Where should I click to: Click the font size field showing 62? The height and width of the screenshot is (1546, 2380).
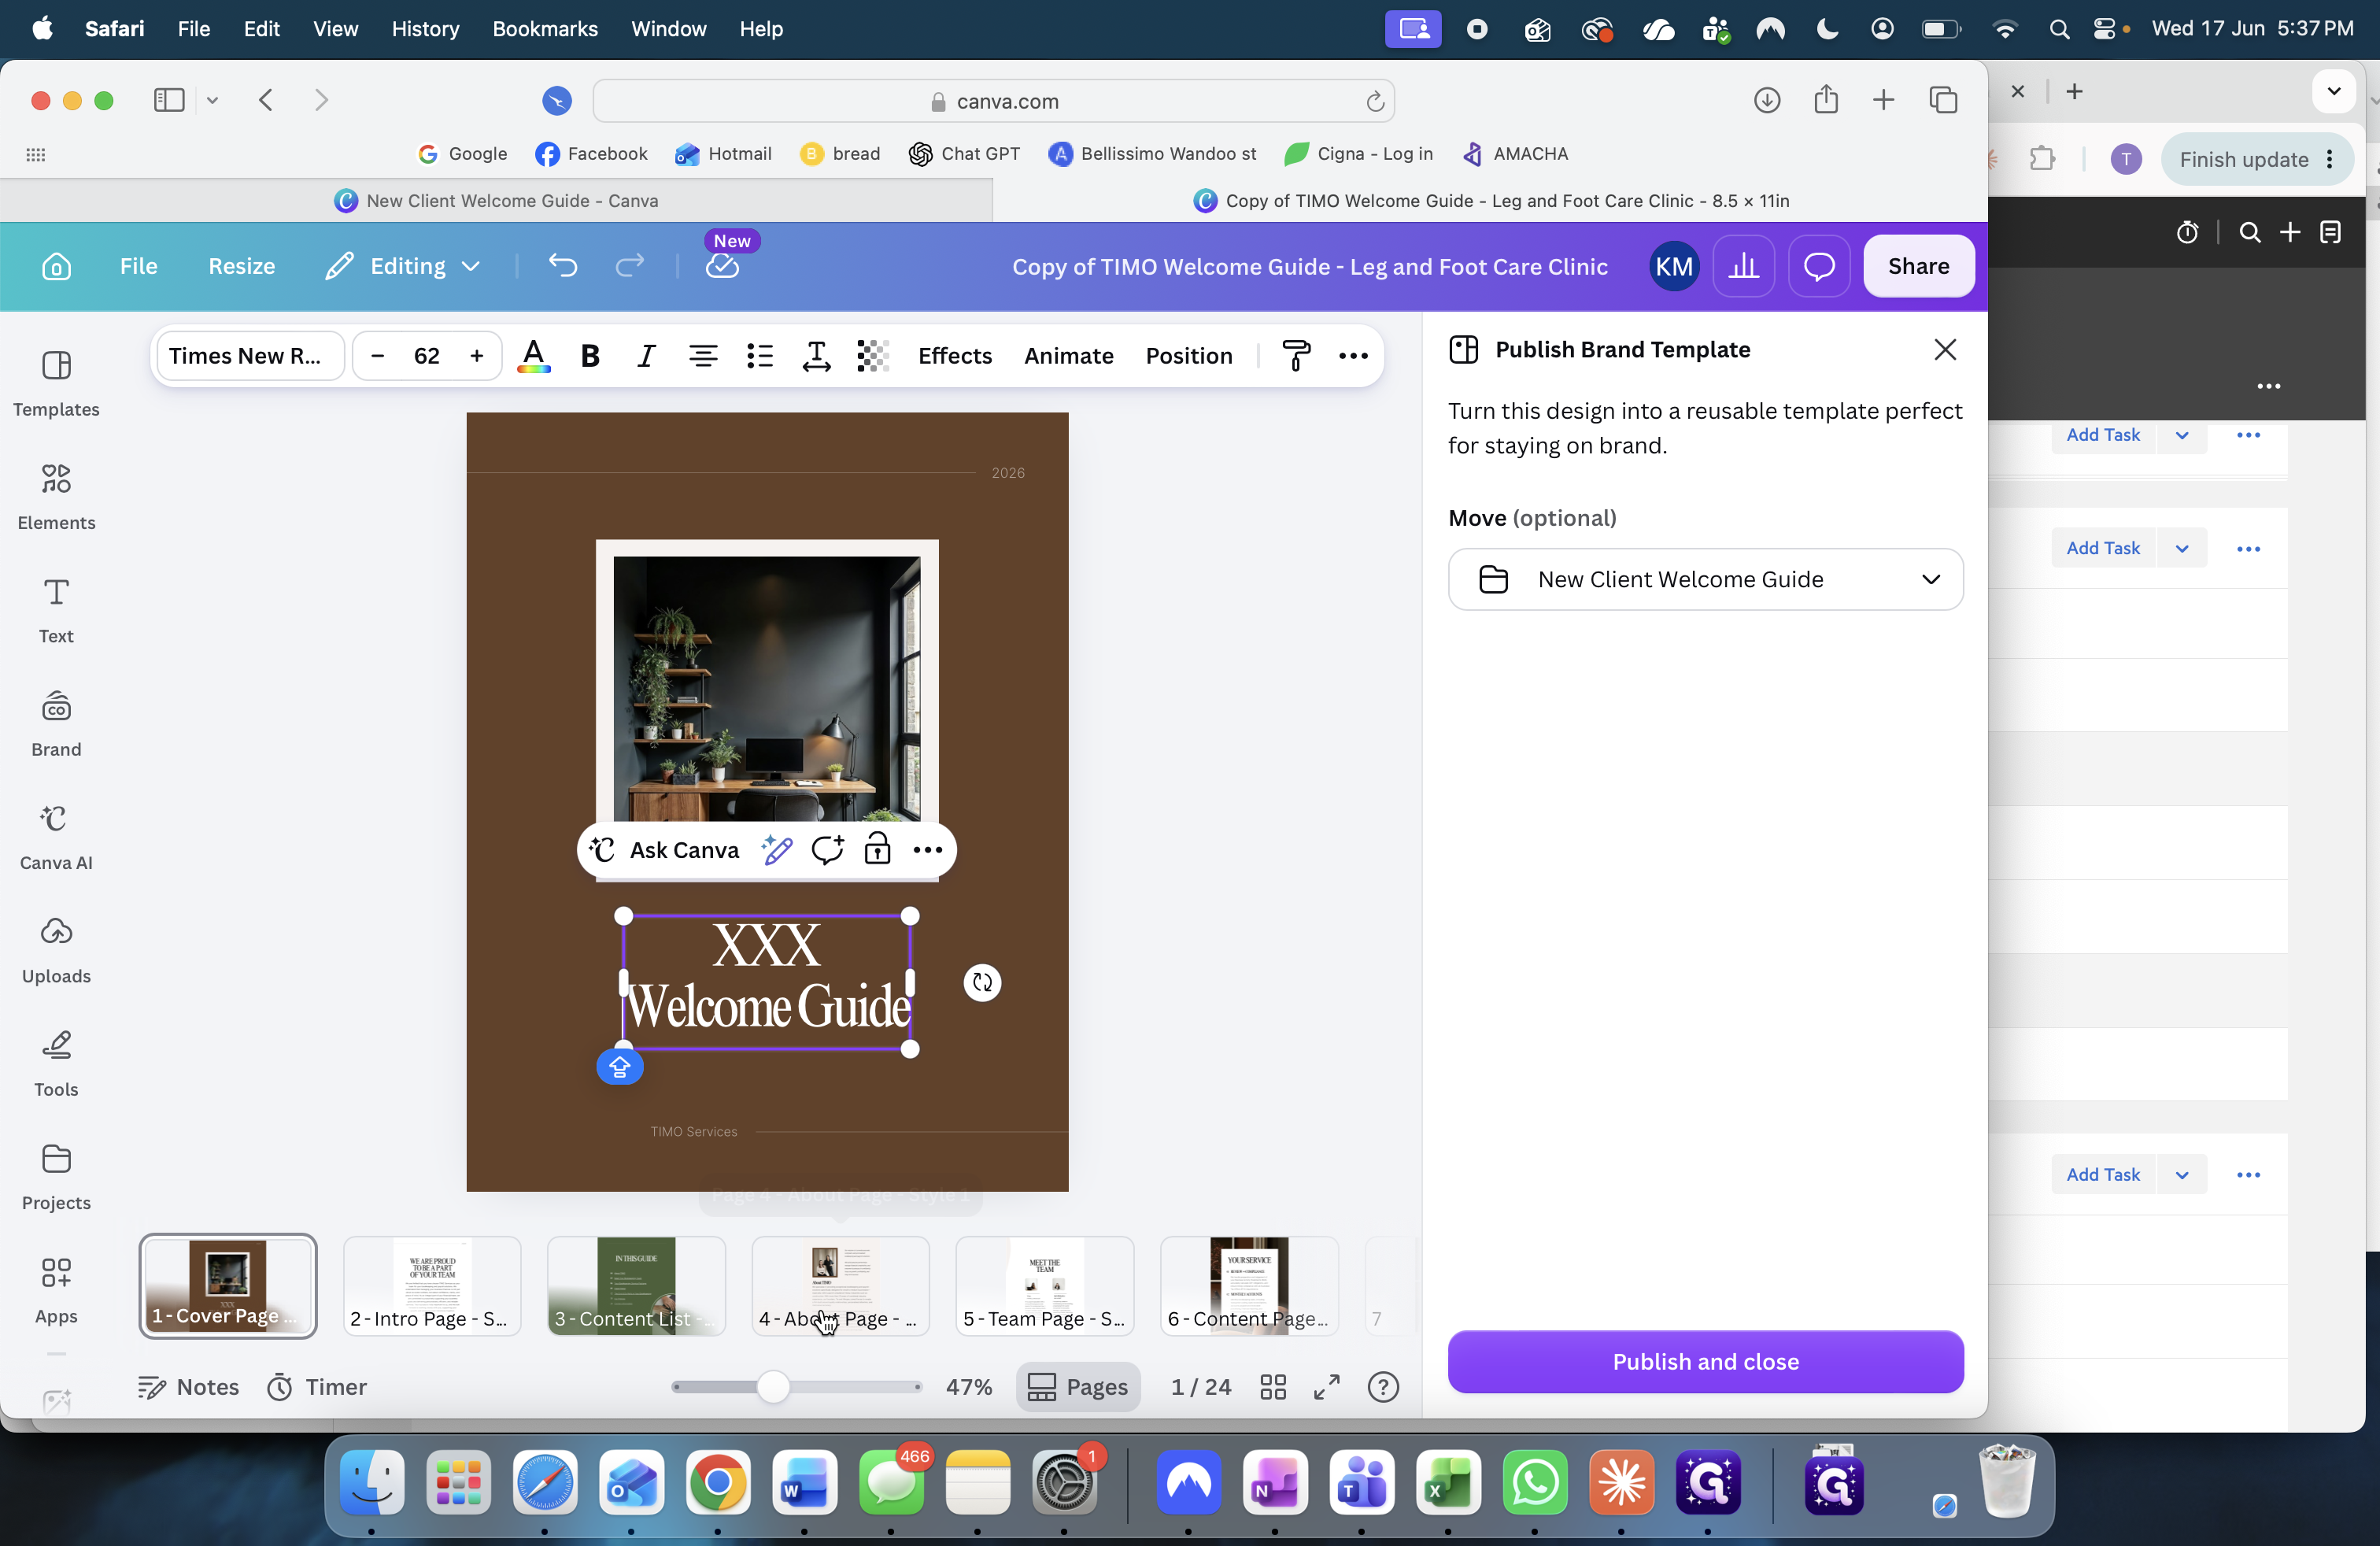coord(427,356)
